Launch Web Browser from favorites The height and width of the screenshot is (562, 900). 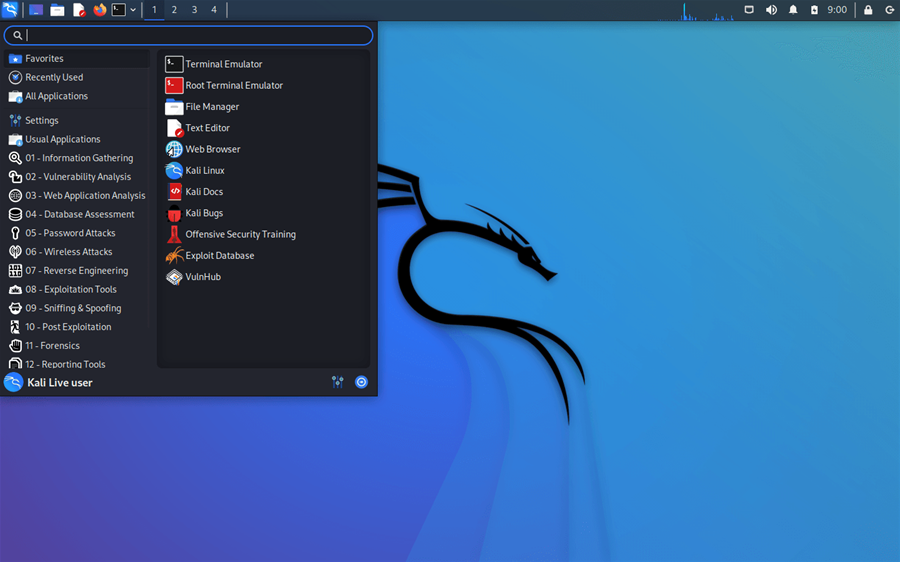click(263, 149)
